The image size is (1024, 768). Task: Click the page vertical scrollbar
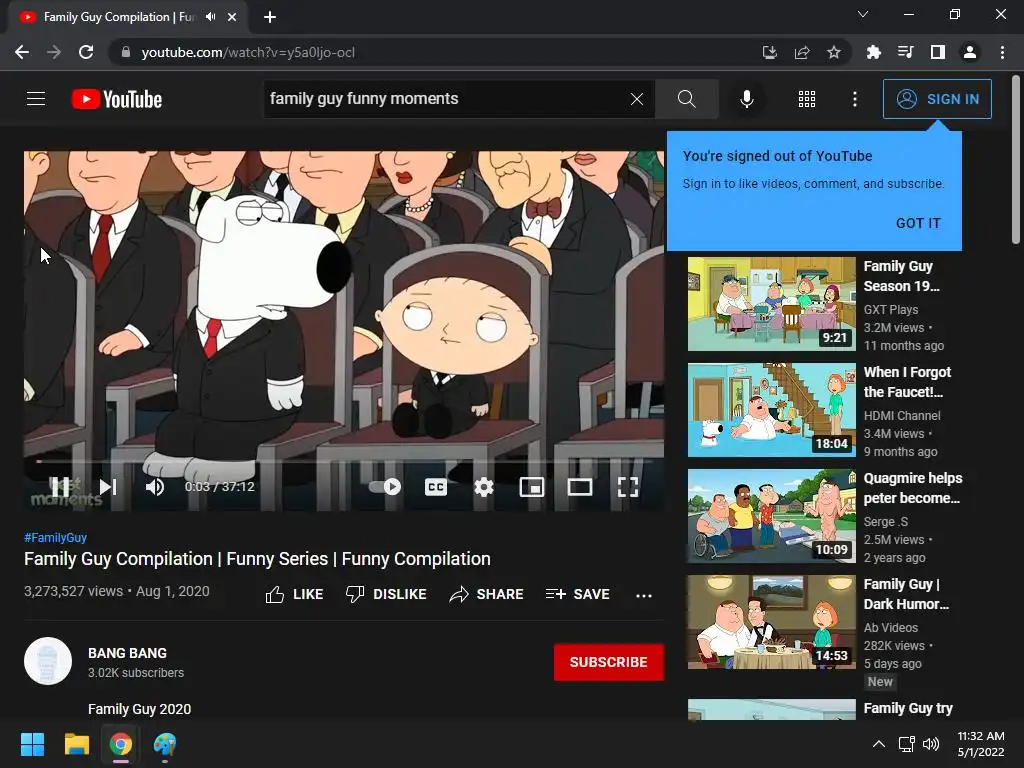coord(1016,159)
